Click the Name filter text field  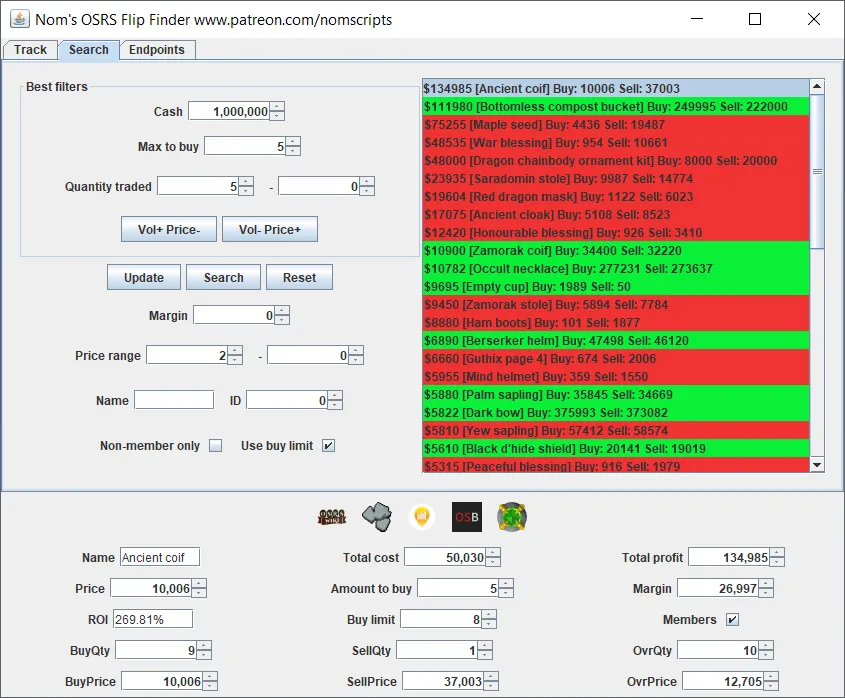point(174,400)
